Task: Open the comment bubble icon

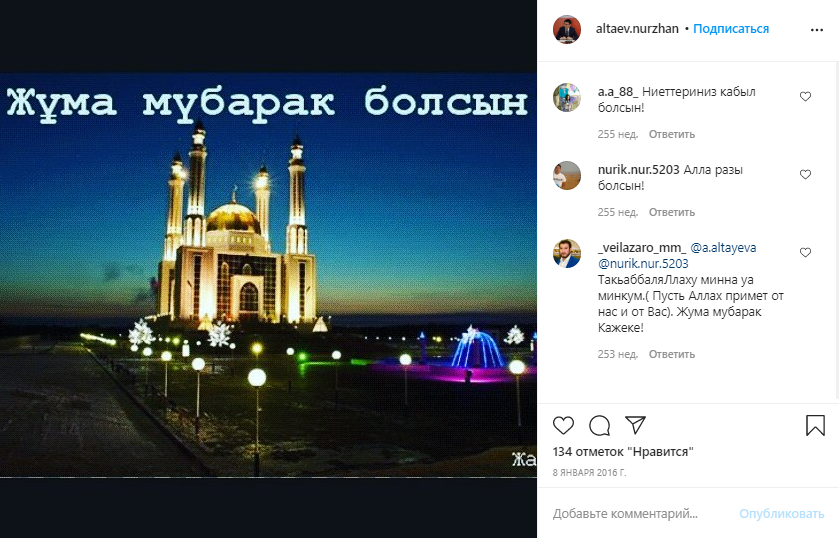Action: [599, 426]
